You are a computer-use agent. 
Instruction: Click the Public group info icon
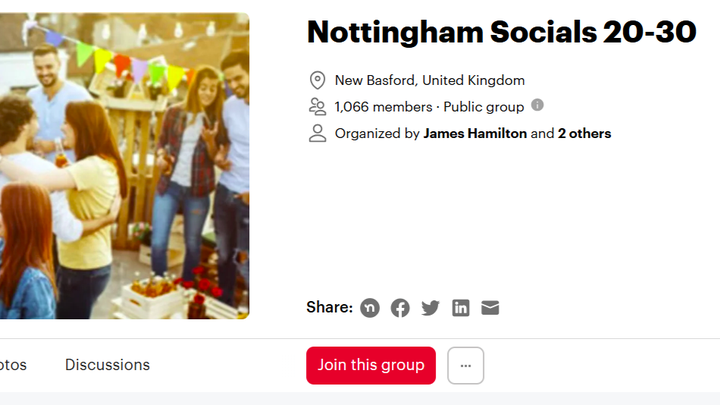point(537,105)
